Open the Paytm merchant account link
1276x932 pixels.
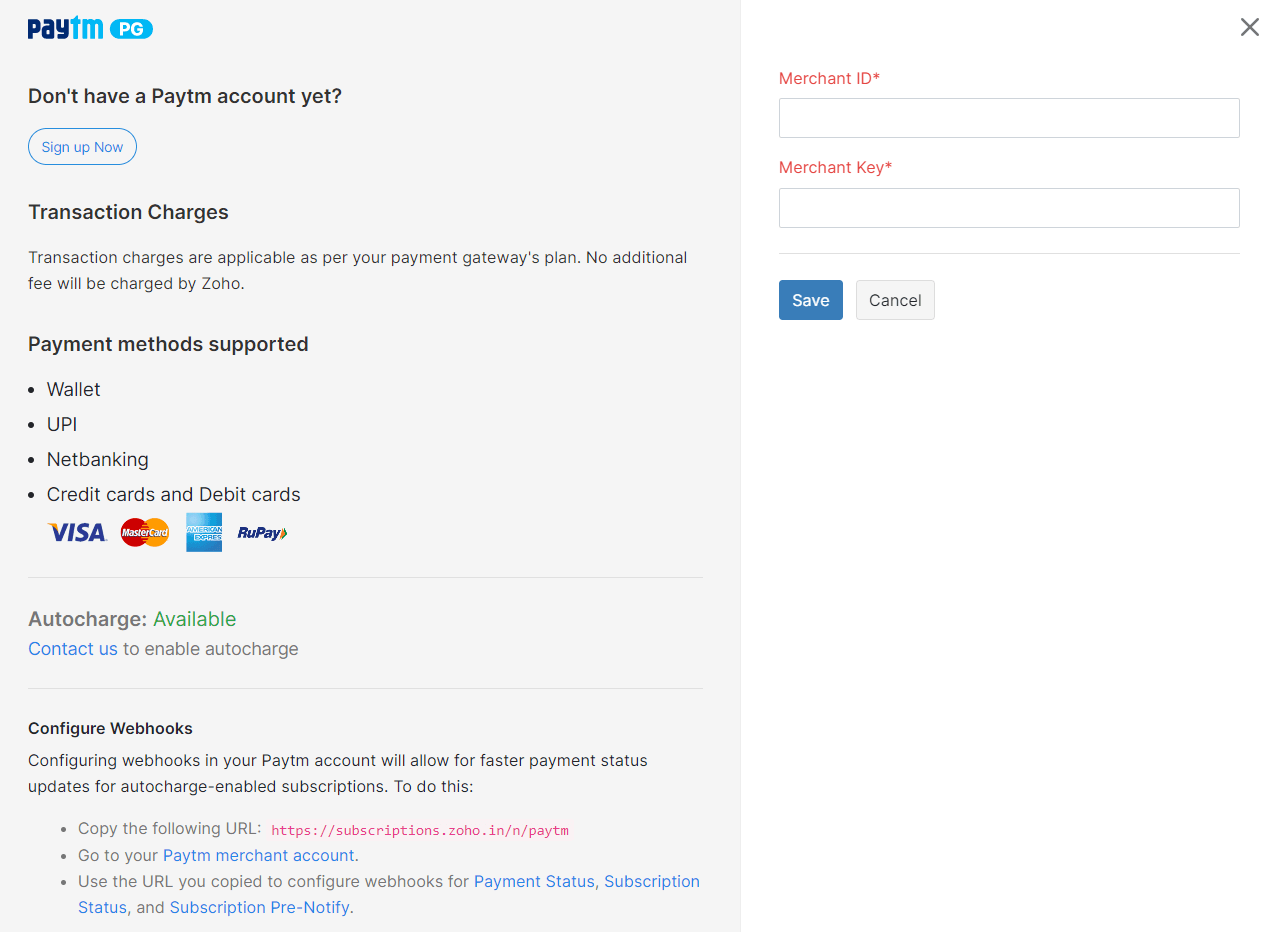click(x=259, y=855)
